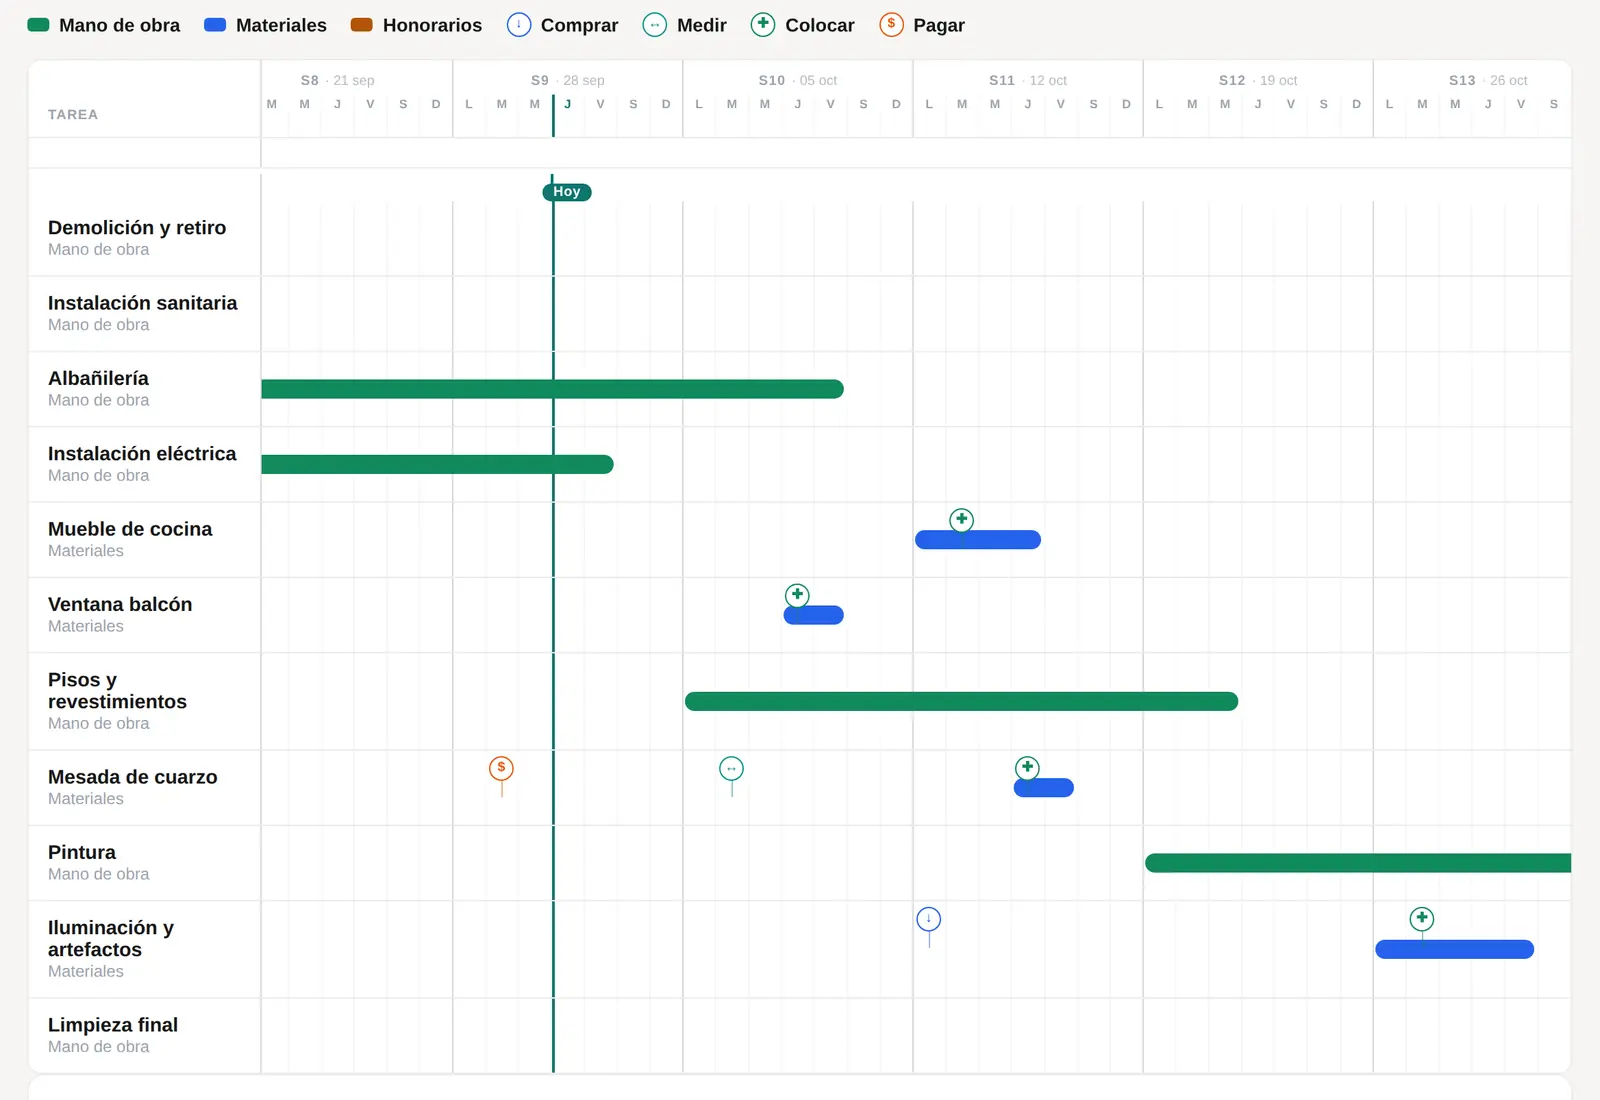Click the S8 week header

(x=338, y=80)
